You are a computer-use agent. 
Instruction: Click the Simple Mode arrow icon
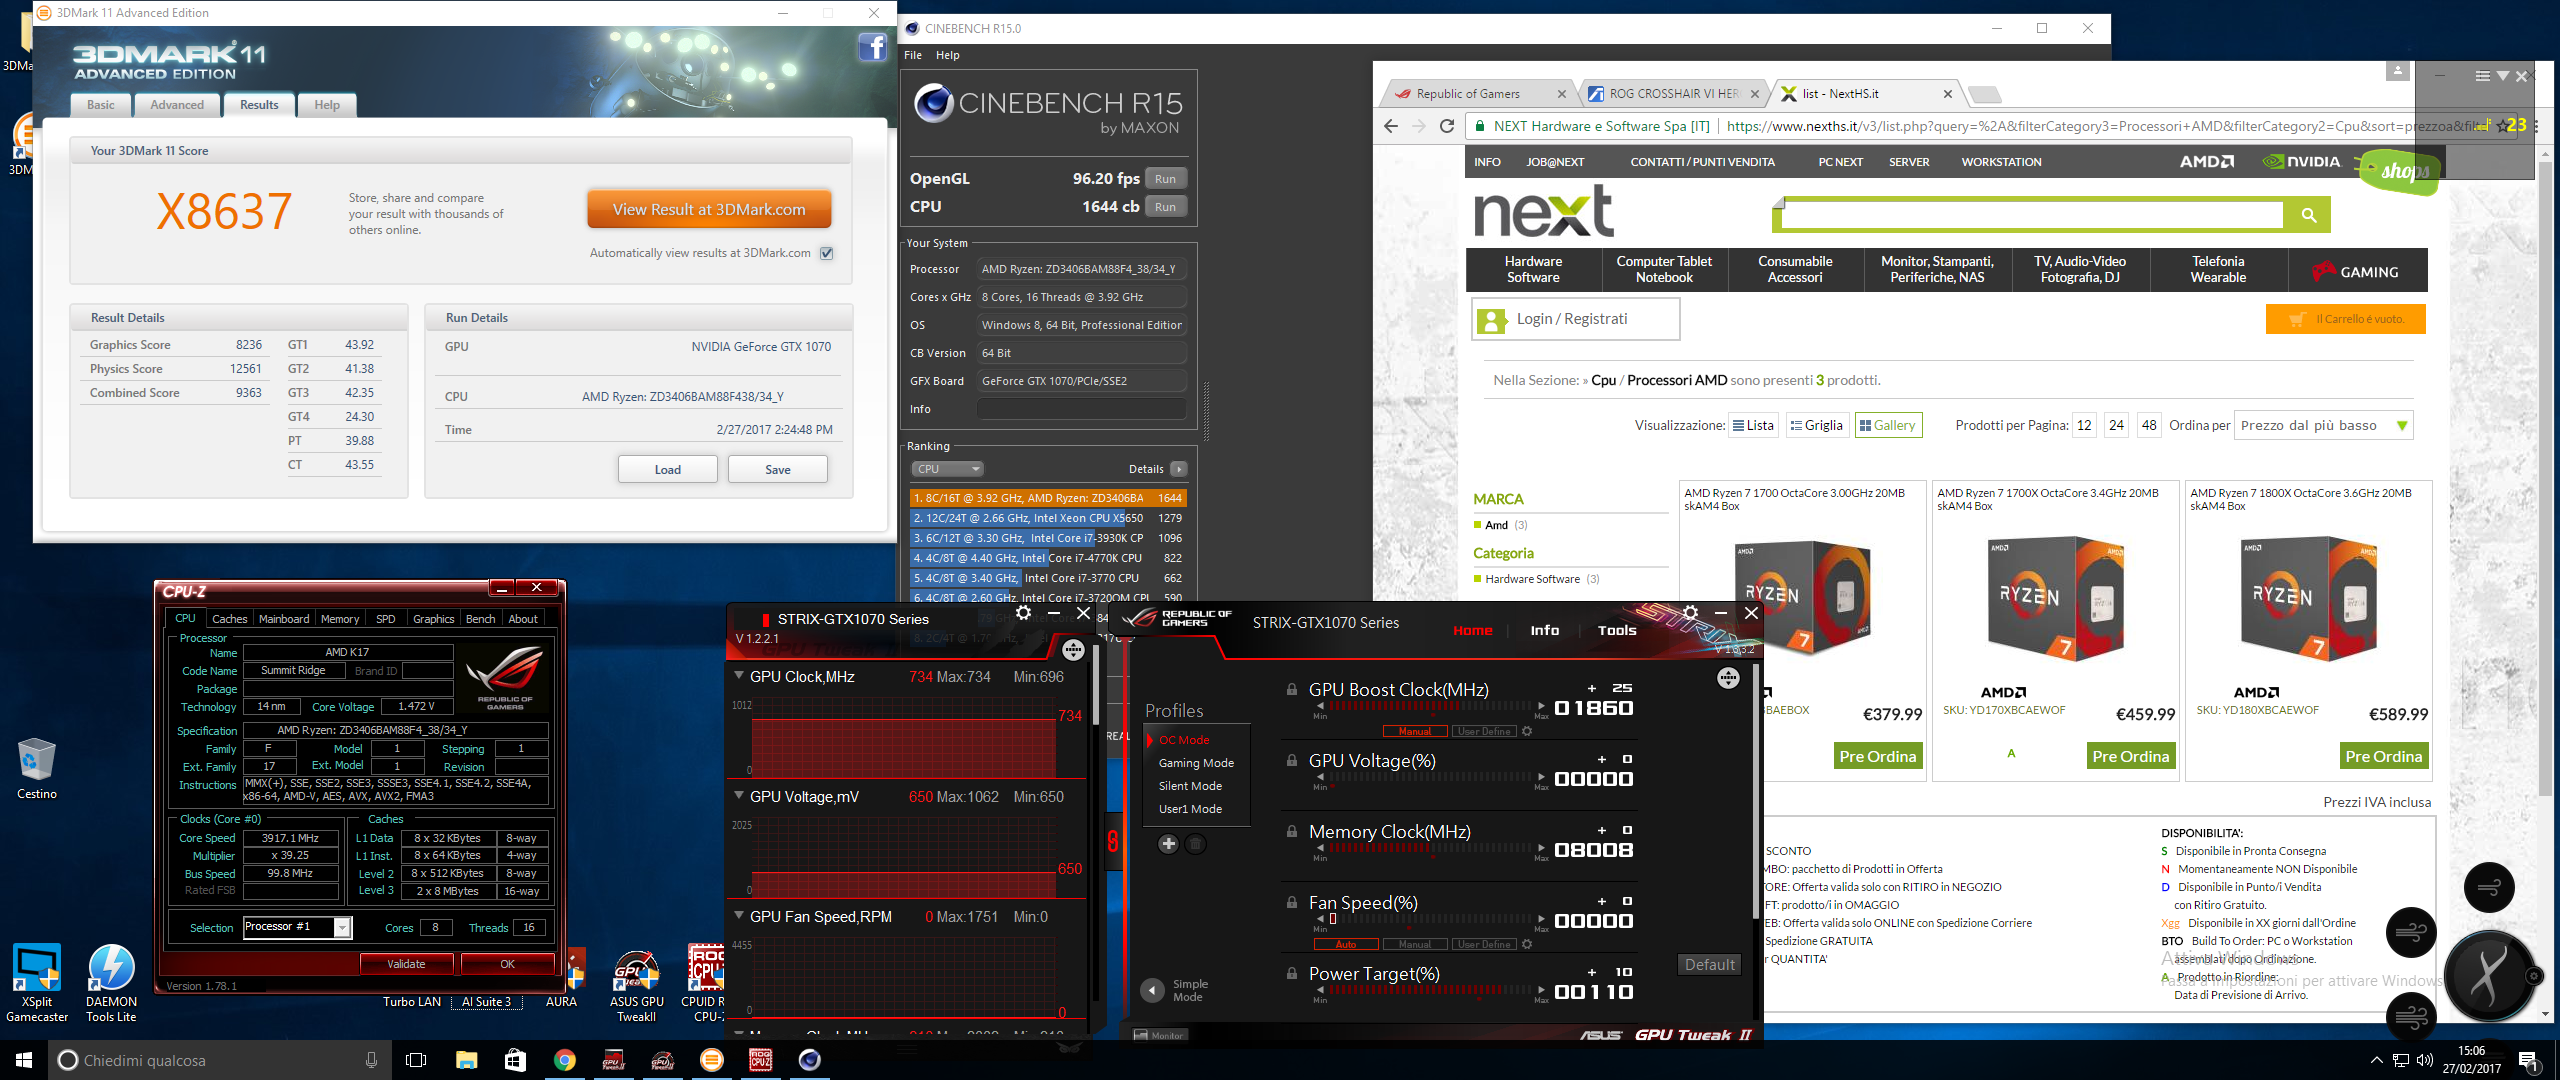[1153, 990]
